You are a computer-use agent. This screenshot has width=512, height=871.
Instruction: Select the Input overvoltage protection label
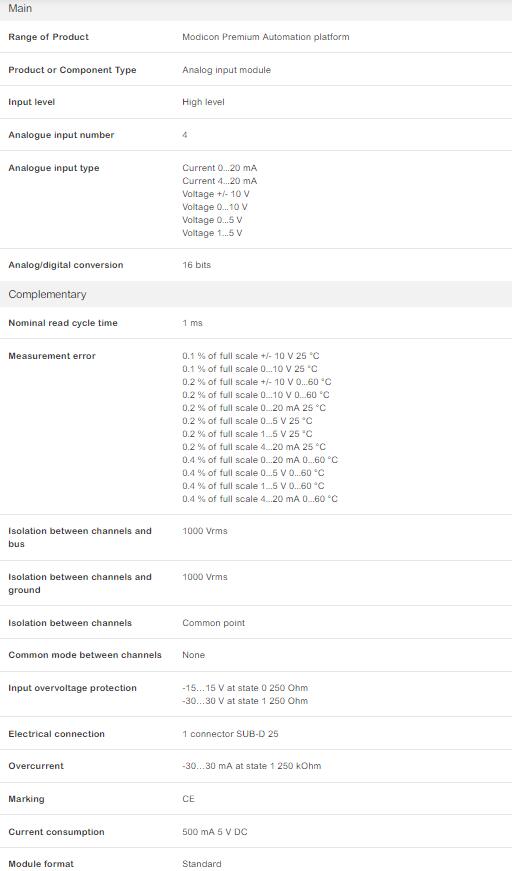(x=72, y=688)
